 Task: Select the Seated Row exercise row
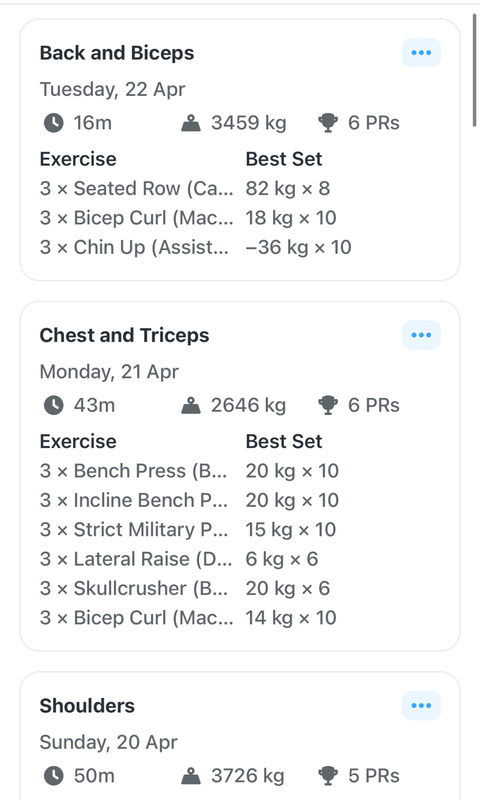pyautogui.click(x=240, y=188)
